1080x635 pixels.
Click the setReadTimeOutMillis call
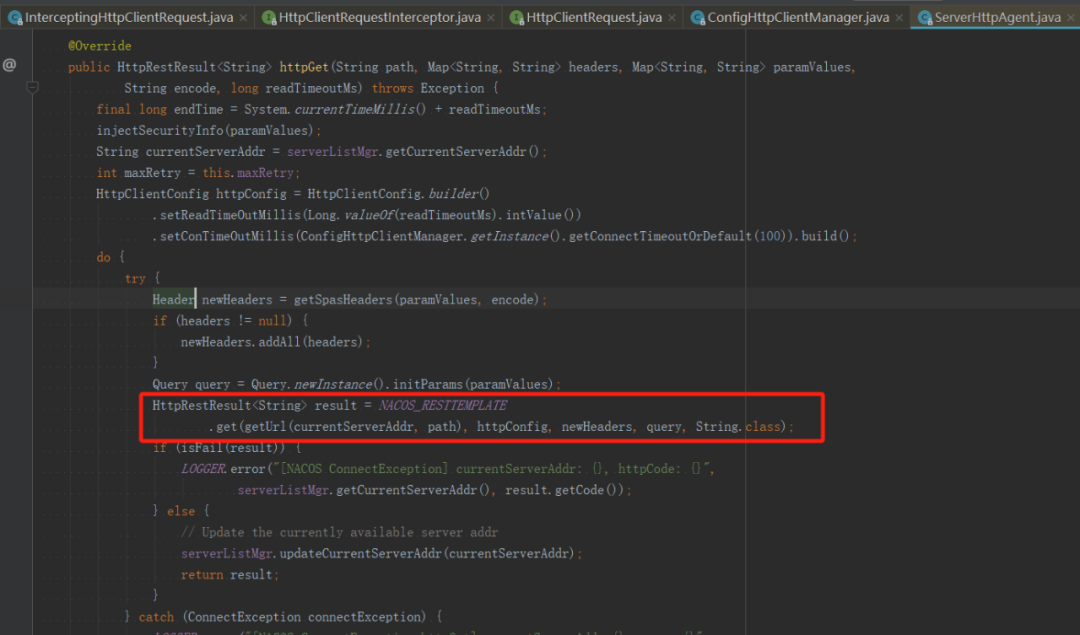[x=230, y=216]
